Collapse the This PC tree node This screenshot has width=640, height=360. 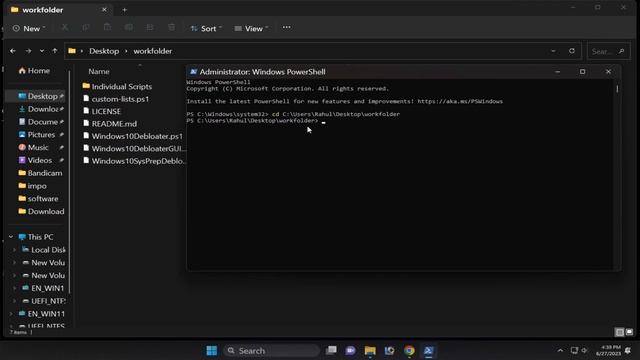pyautogui.click(x=11, y=237)
